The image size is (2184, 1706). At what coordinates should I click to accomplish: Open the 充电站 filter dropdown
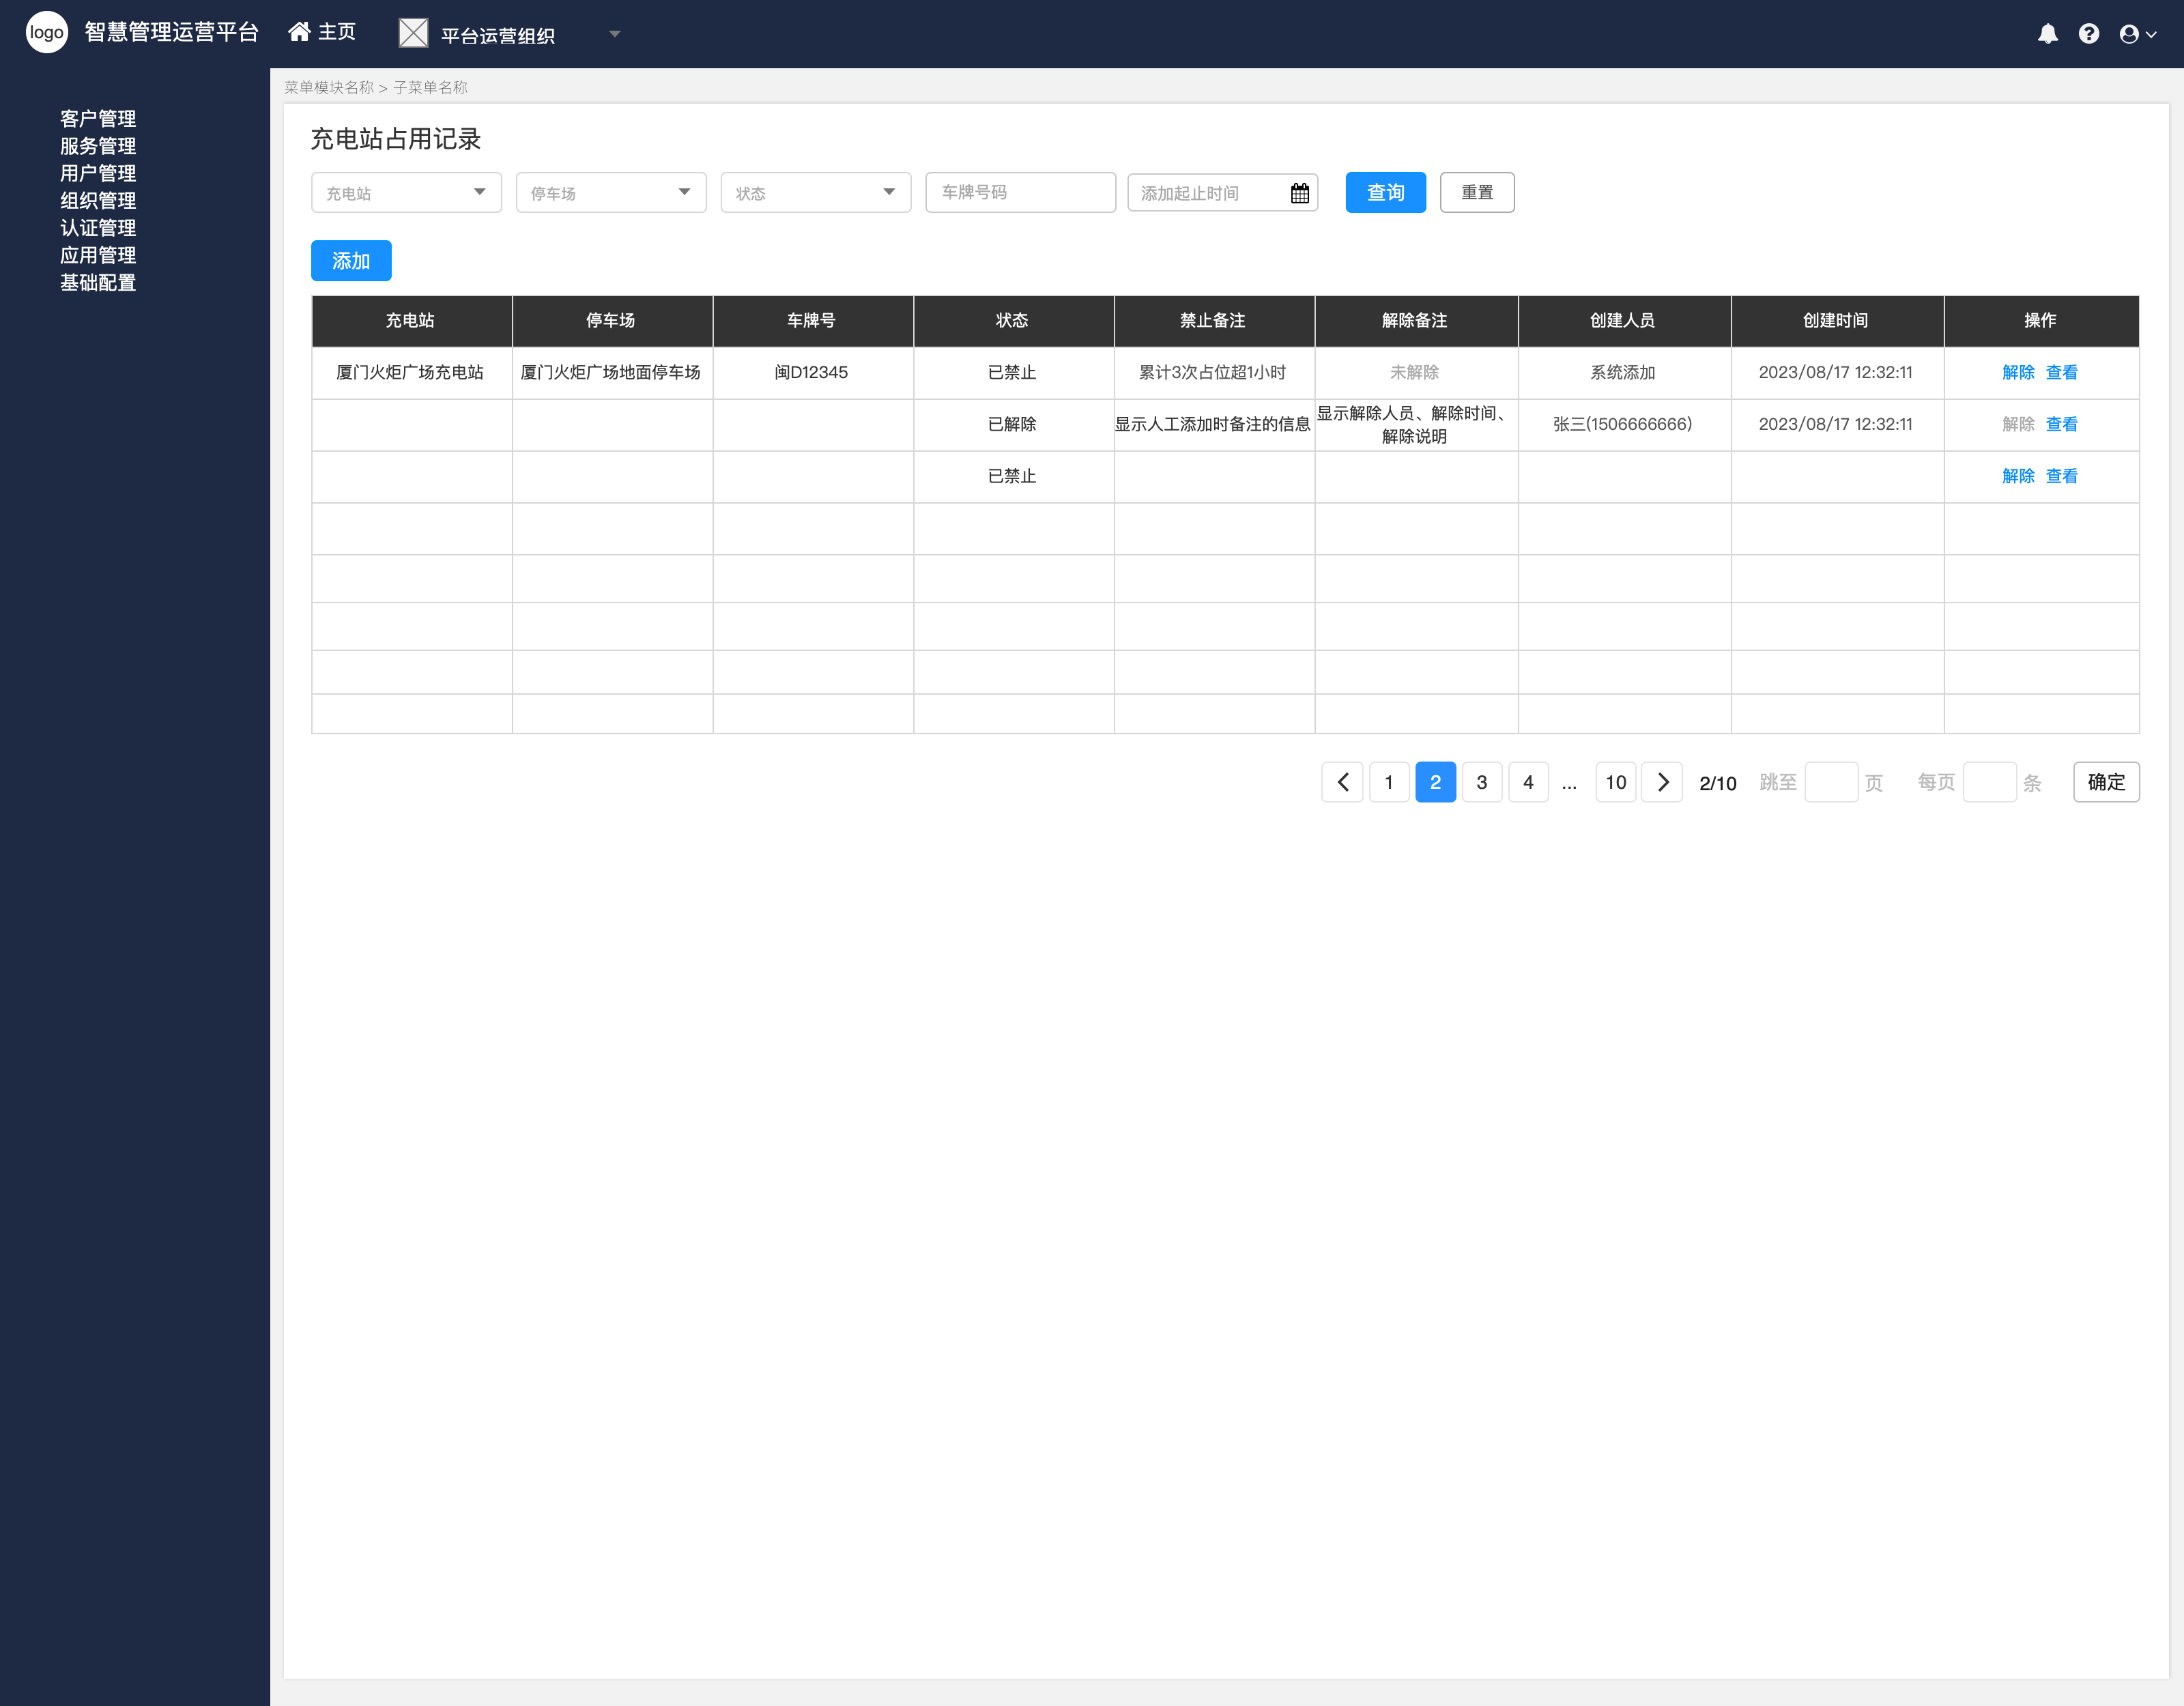click(x=406, y=193)
